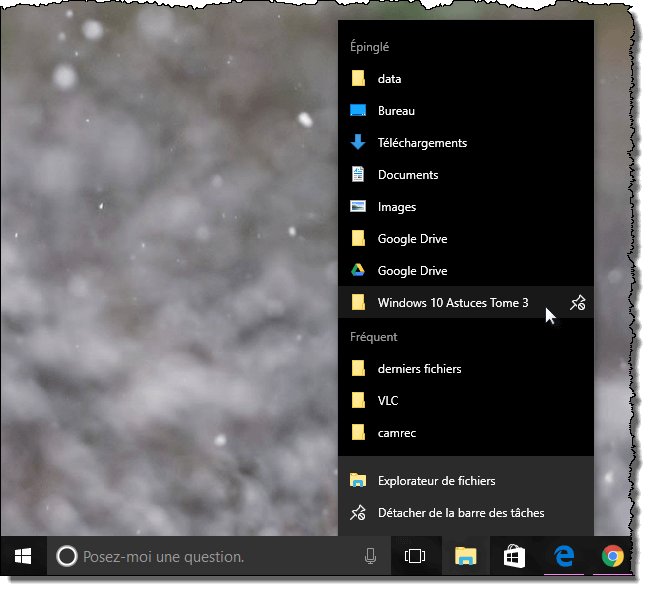Click the Windows Start button
The height and width of the screenshot is (591, 651).
[x=23, y=556]
